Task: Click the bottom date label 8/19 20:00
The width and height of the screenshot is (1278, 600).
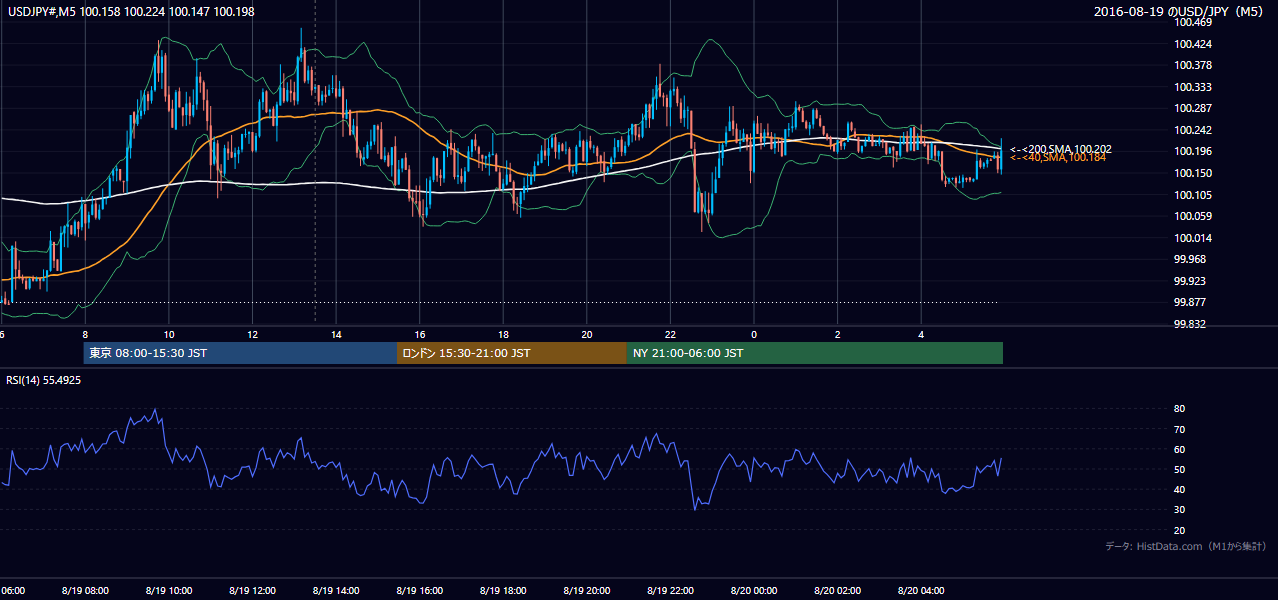Action: pyautogui.click(x=586, y=590)
